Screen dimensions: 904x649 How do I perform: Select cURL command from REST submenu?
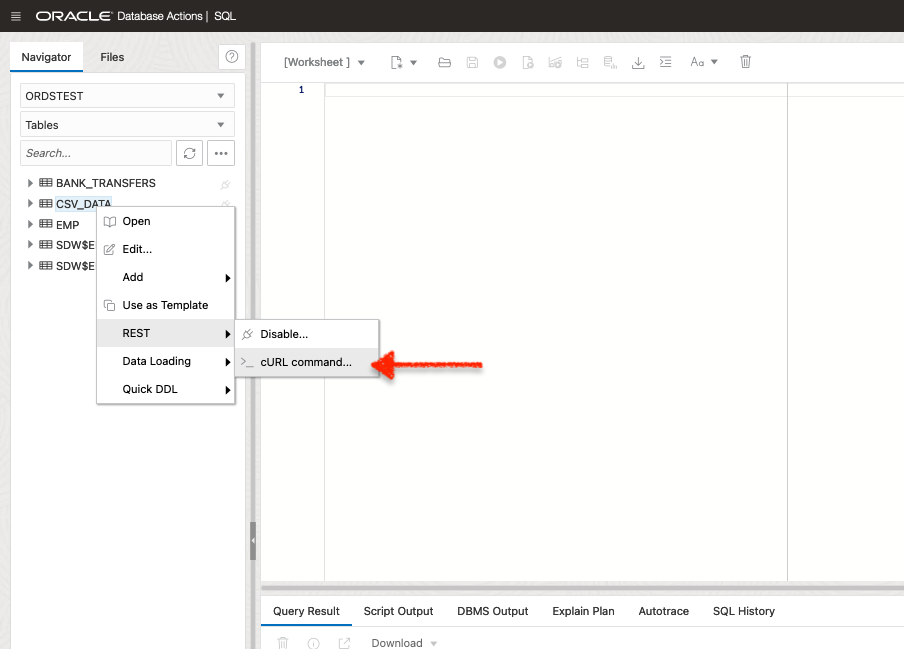click(x=306, y=362)
